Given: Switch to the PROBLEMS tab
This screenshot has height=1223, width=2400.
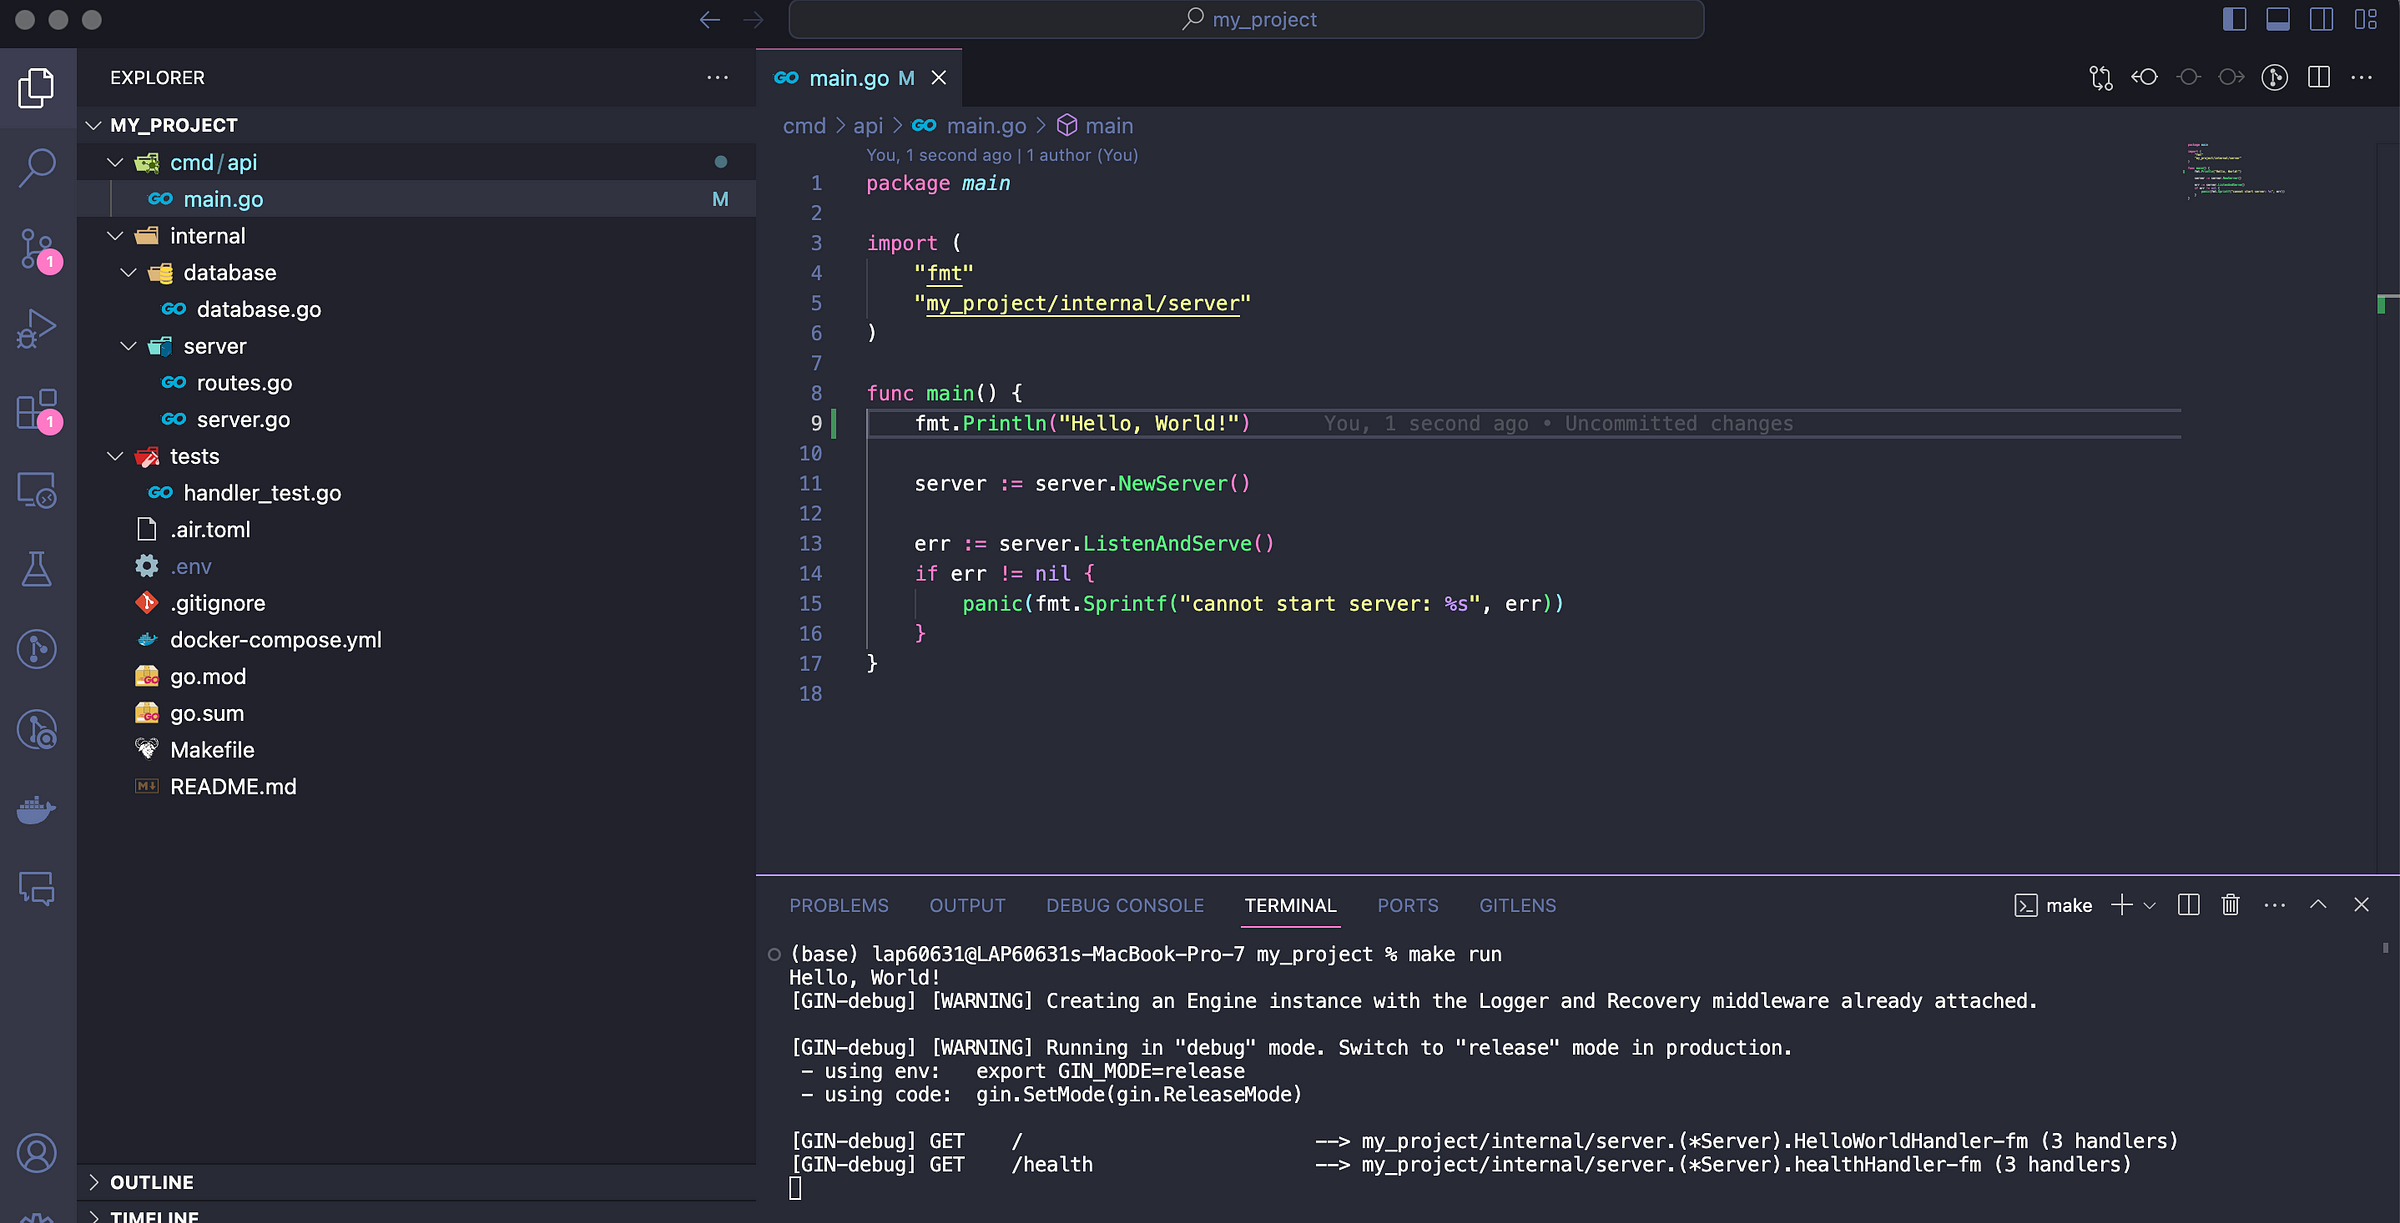Looking at the screenshot, I should (838, 905).
